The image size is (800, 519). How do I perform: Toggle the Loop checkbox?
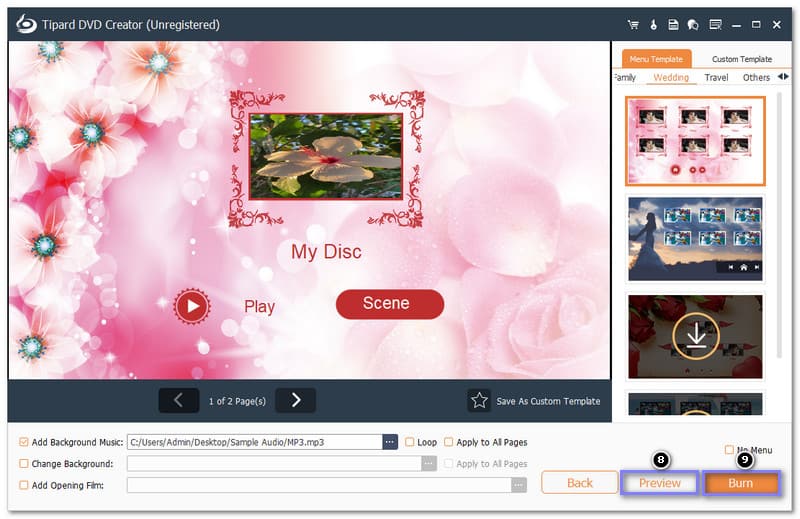pyautogui.click(x=409, y=442)
